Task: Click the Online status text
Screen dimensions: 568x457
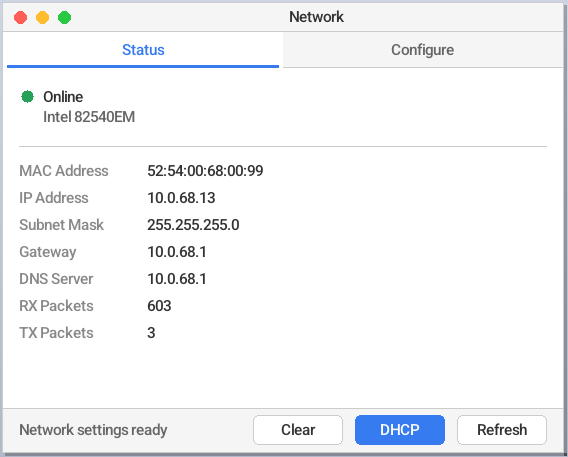Action: click(63, 97)
